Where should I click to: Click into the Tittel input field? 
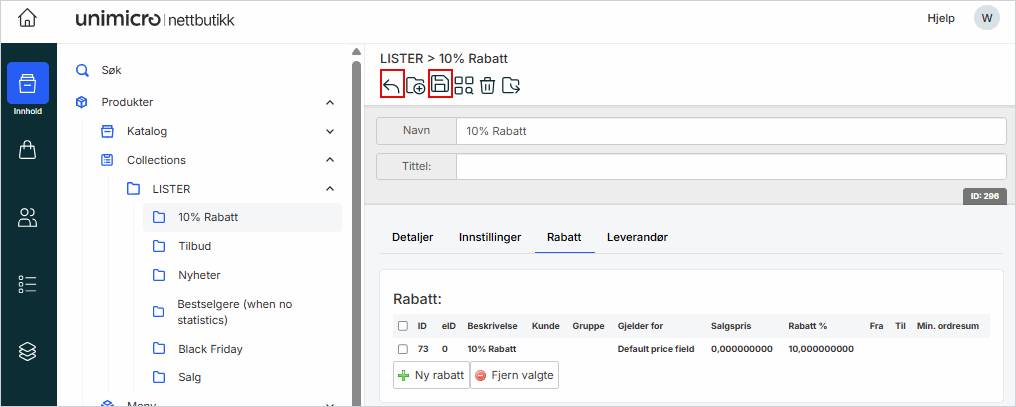tap(730, 166)
